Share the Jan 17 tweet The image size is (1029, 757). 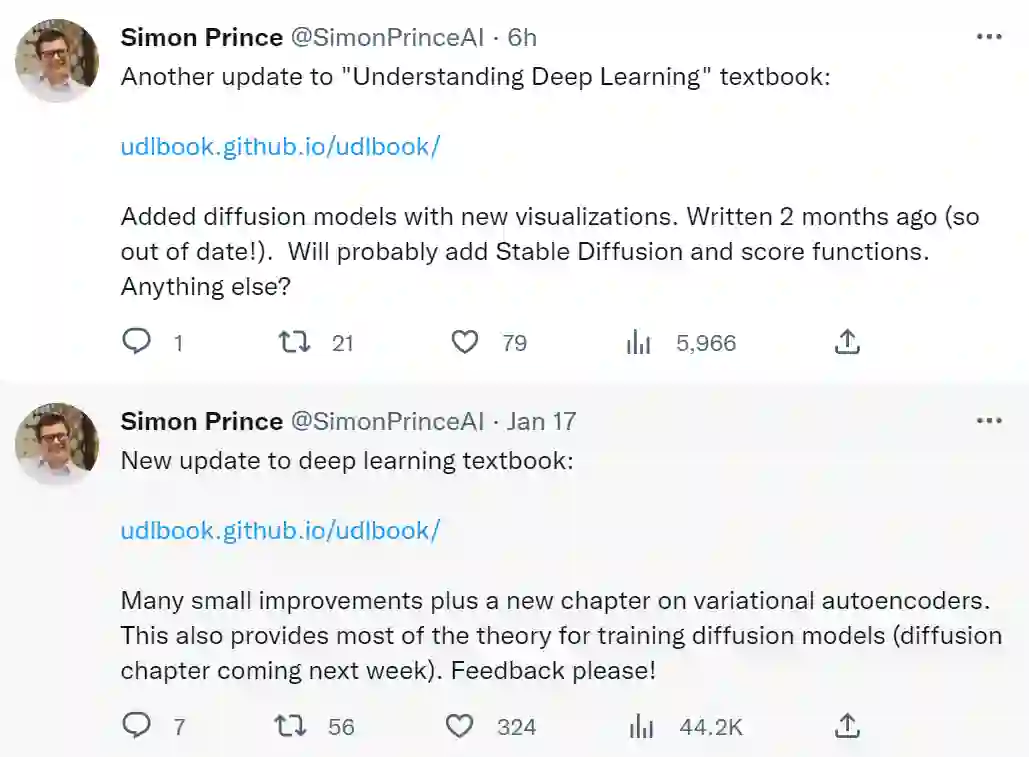pos(846,726)
